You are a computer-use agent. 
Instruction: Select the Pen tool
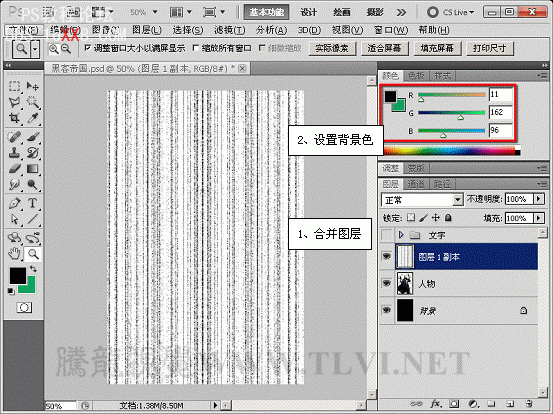point(14,203)
